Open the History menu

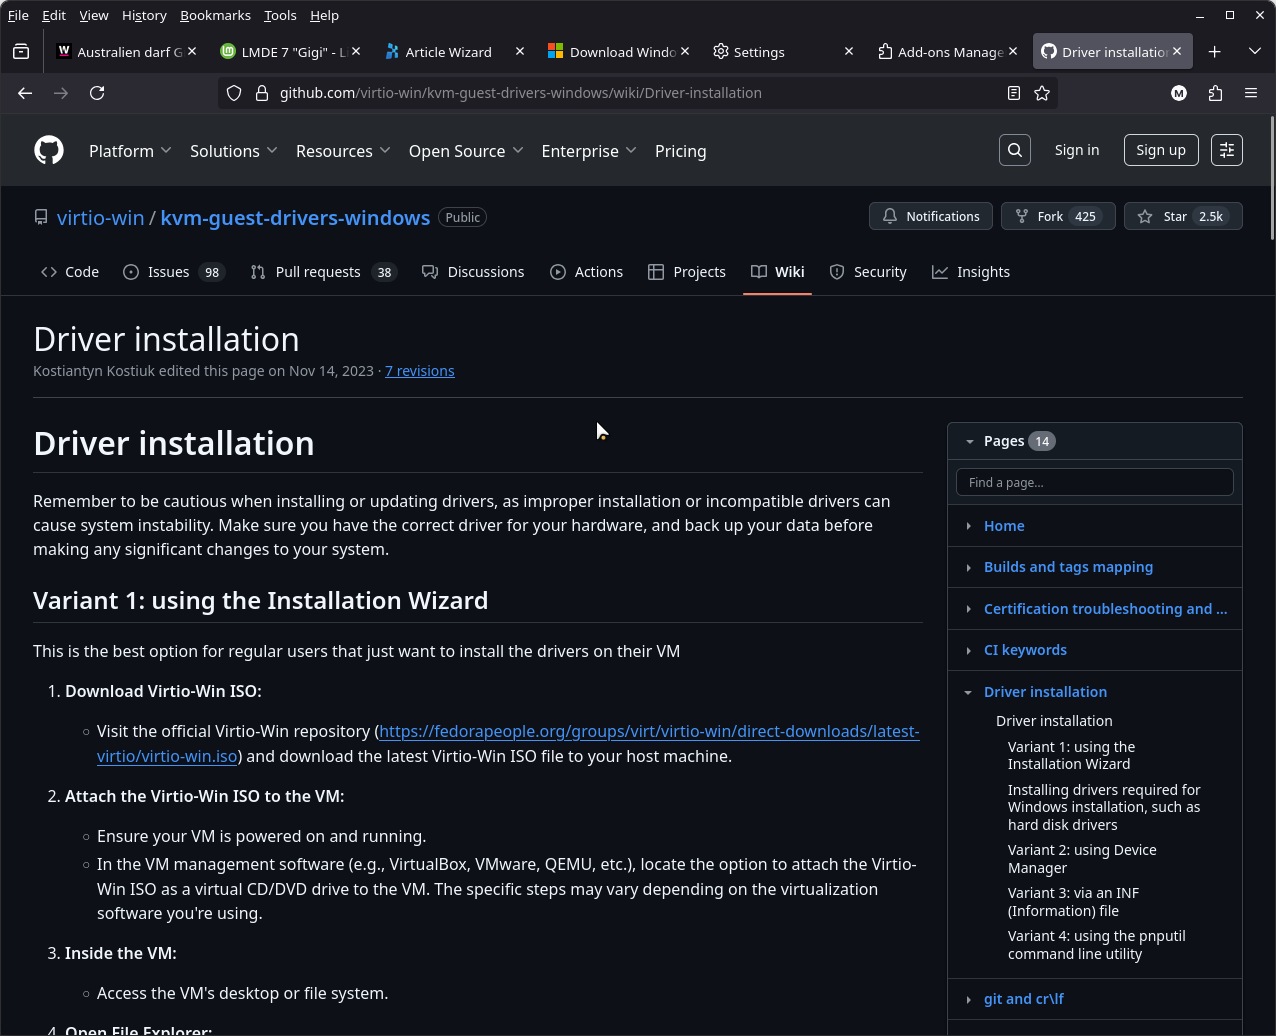coord(144,15)
